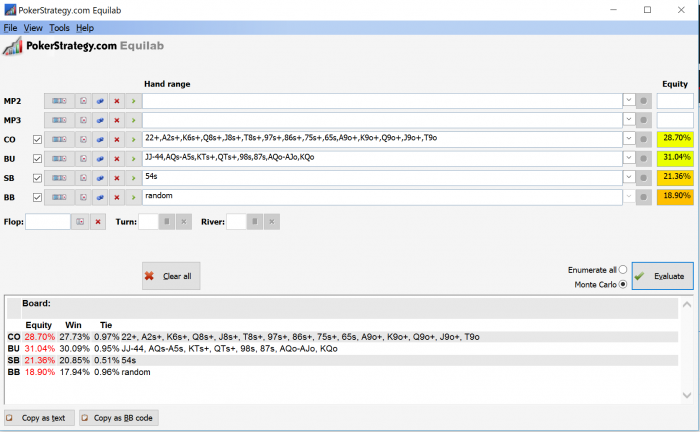700x432 pixels.
Task: Clear MP2 row with red X
Action: pyautogui.click(x=117, y=101)
